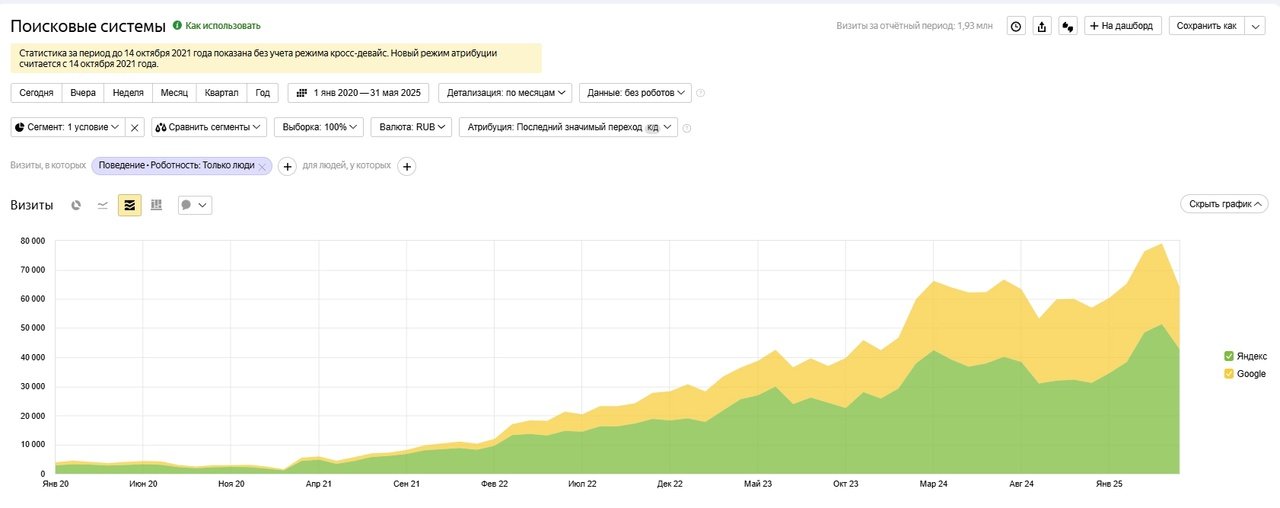
Task: Open report history clock icon
Action: pos(1016,27)
